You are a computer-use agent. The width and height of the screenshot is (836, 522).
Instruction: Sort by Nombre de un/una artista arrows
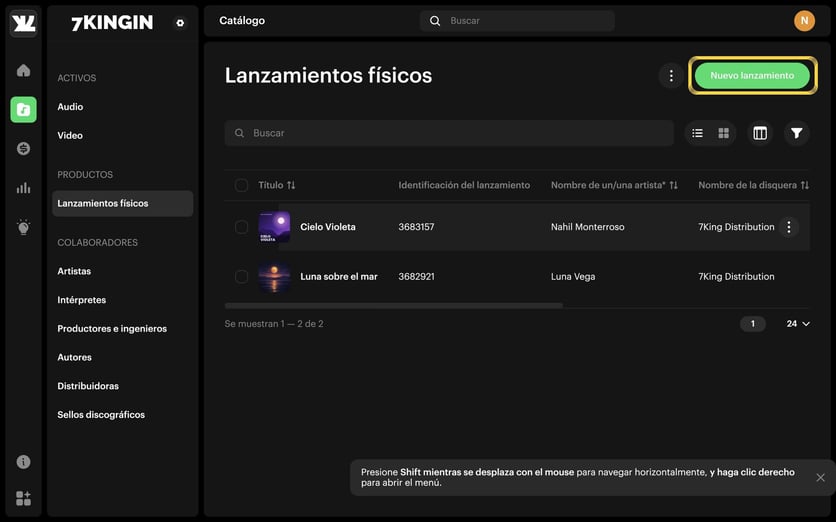[x=673, y=185]
